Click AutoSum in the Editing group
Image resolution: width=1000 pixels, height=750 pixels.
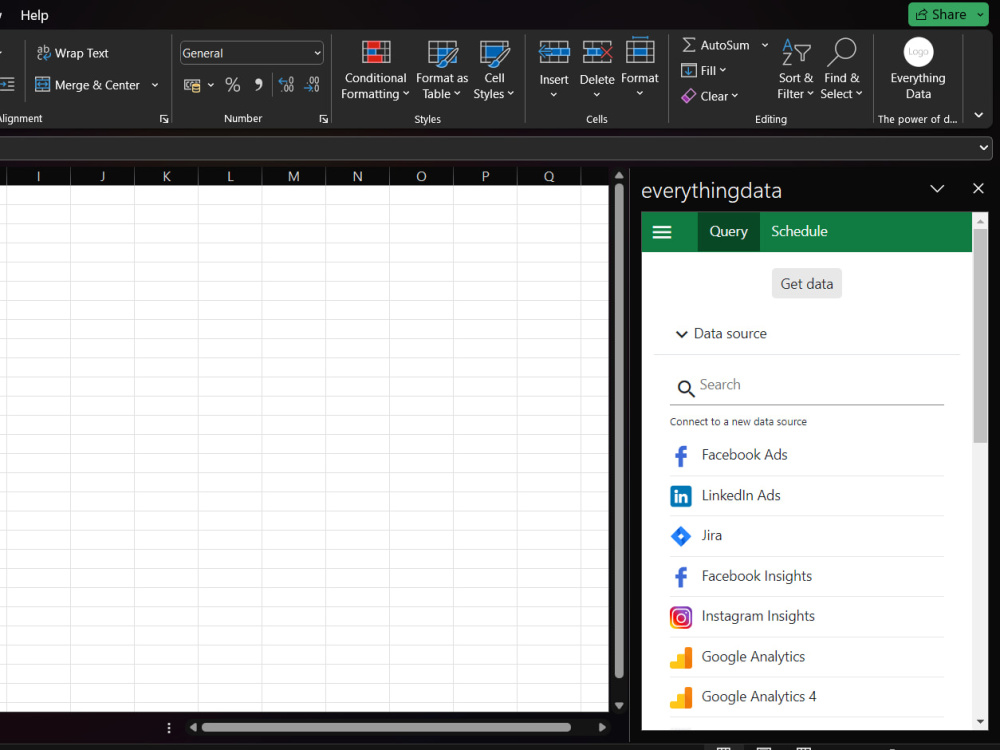pos(716,45)
